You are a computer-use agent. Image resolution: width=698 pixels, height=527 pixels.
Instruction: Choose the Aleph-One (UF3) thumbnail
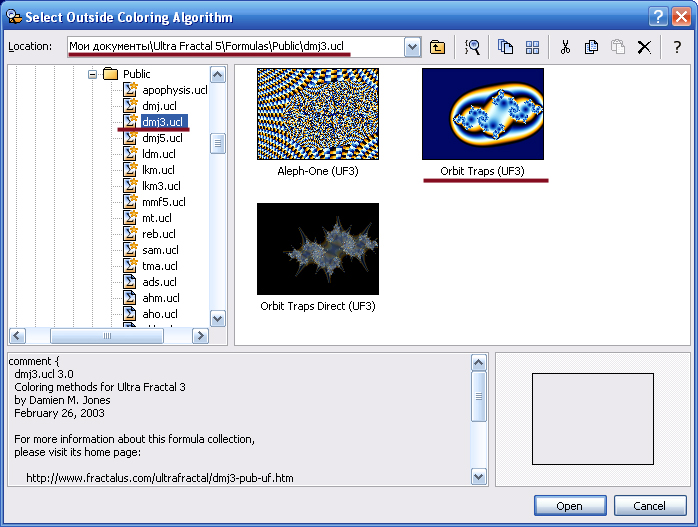(x=318, y=113)
